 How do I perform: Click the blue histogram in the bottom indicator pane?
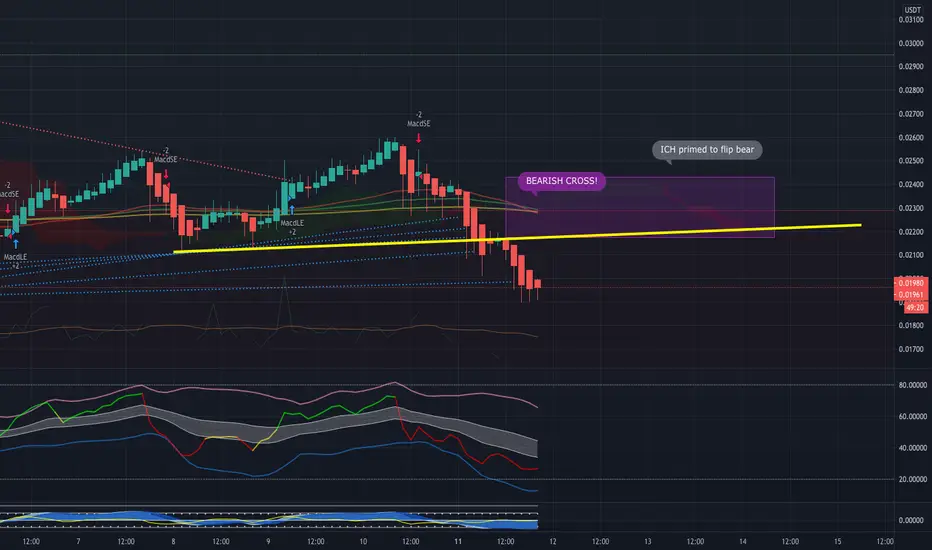pyautogui.click(x=269, y=520)
